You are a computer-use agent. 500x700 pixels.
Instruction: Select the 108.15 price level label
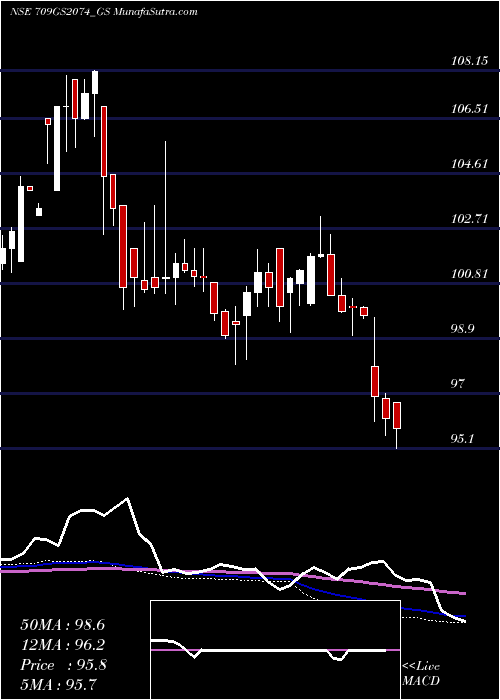pyautogui.click(x=470, y=61)
